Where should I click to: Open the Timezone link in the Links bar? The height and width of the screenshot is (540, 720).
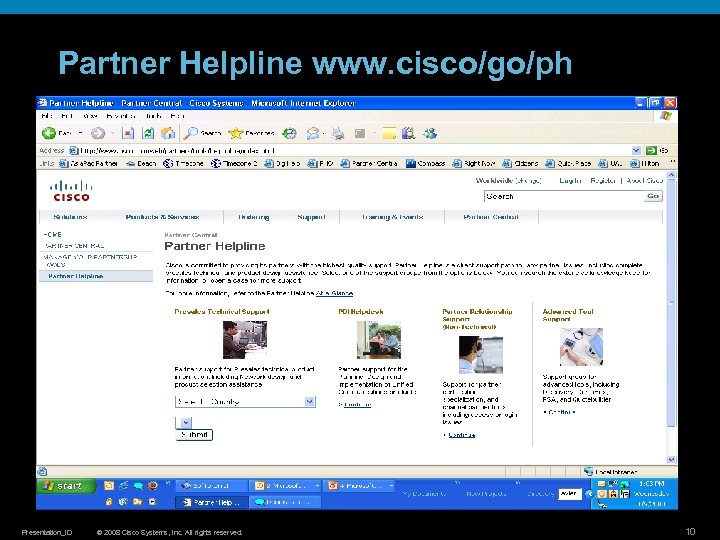(183, 163)
